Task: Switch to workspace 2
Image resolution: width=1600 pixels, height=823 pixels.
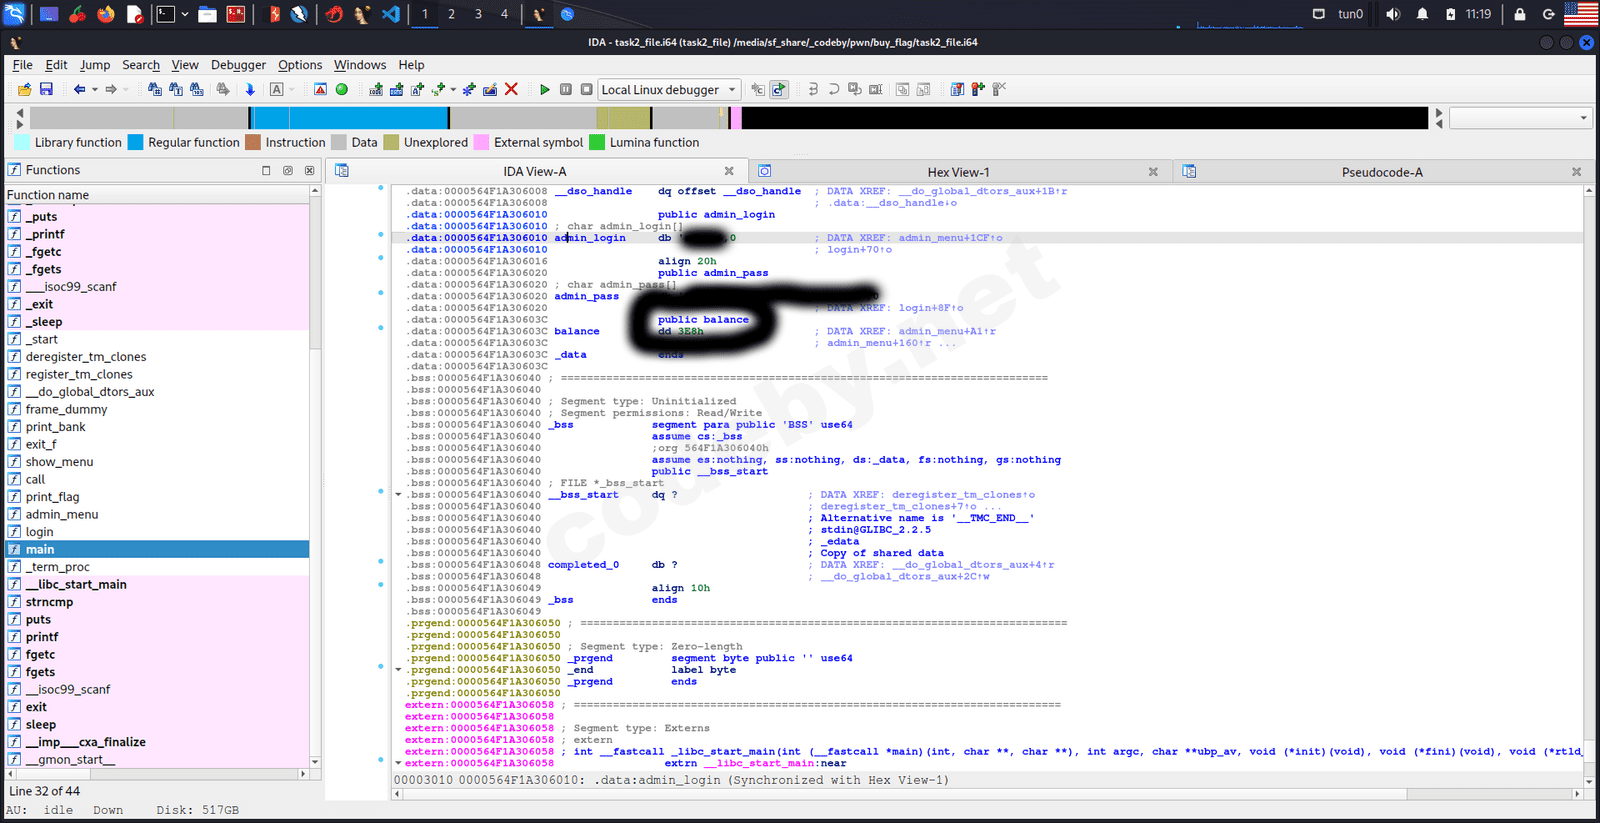Action: point(451,14)
